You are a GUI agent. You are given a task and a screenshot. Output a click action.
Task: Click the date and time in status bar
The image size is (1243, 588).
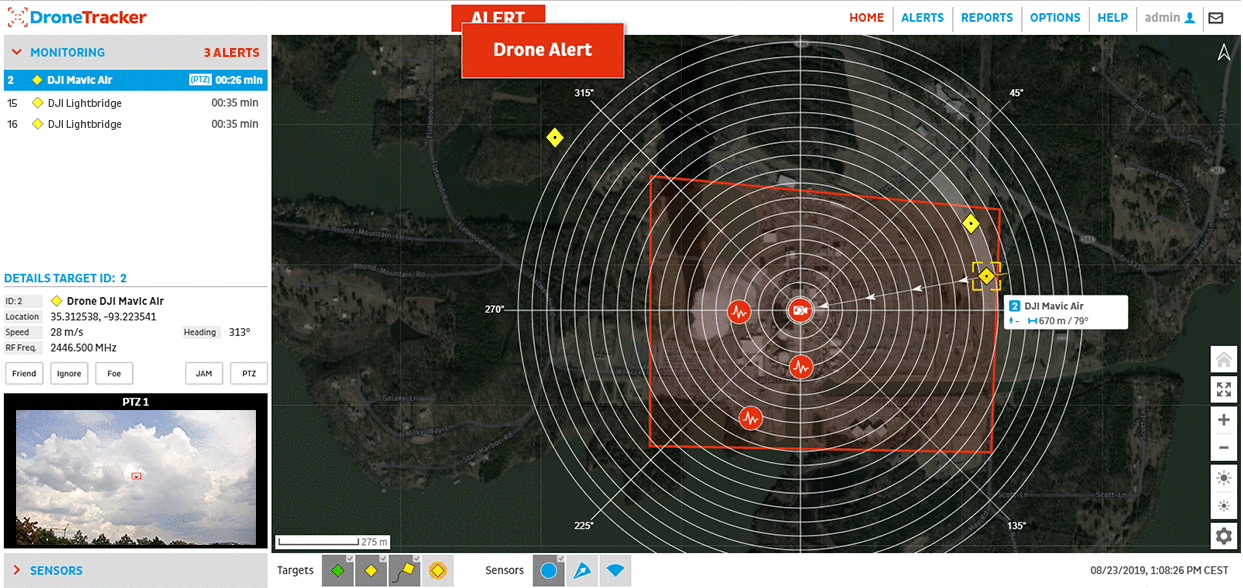[x=1159, y=571]
